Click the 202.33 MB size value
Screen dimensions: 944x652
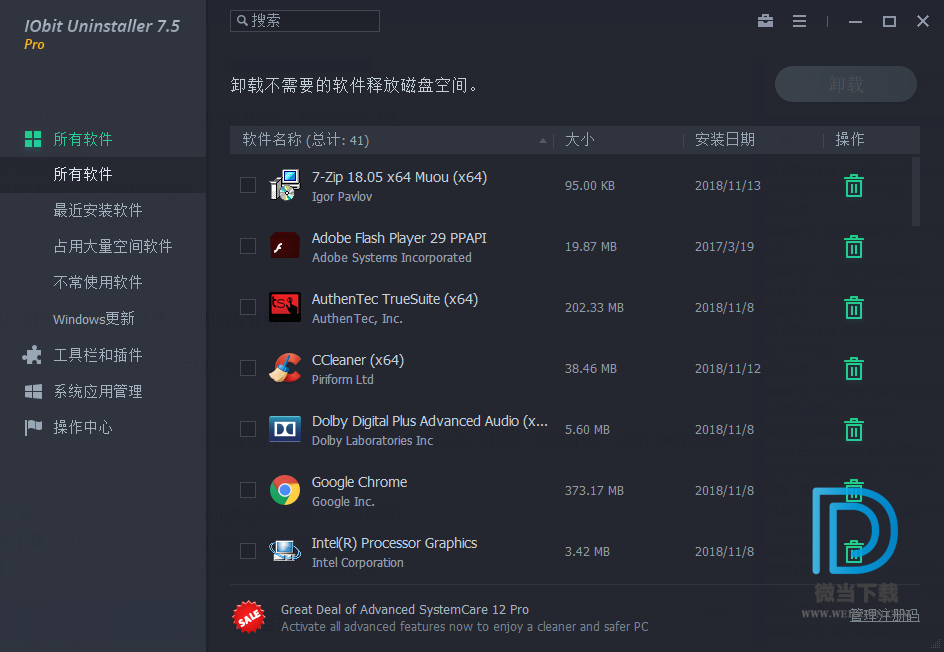point(594,308)
